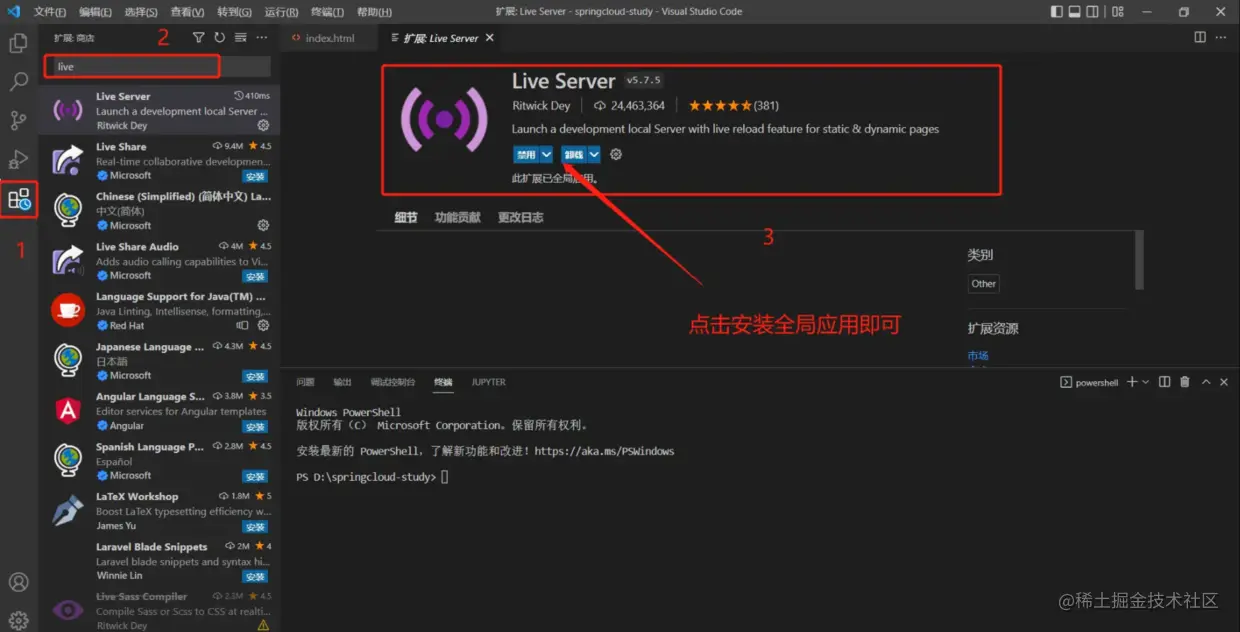Add a new terminal with plus icon
Image resolution: width=1240 pixels, height=632 pixels.
point(1132,382)
